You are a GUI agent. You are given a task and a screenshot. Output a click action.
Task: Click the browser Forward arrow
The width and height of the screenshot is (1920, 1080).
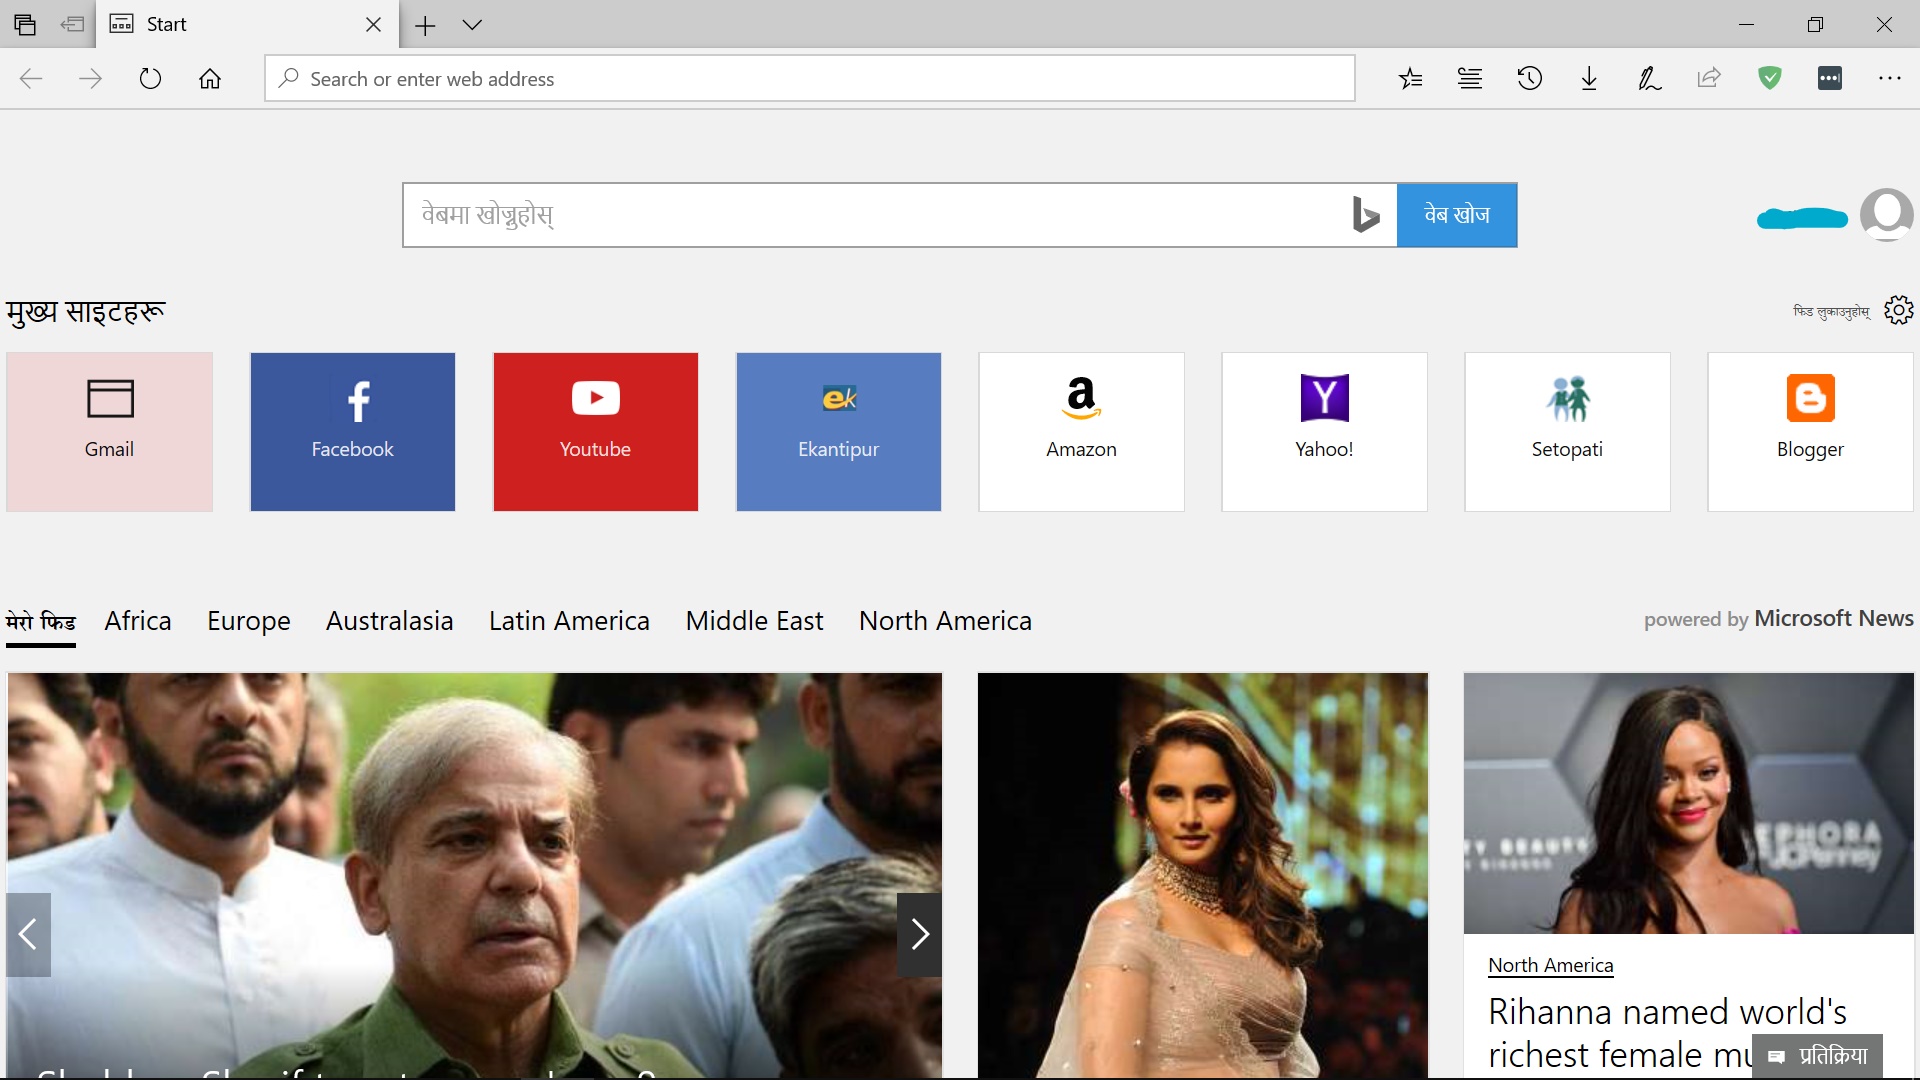click(90, 79)
